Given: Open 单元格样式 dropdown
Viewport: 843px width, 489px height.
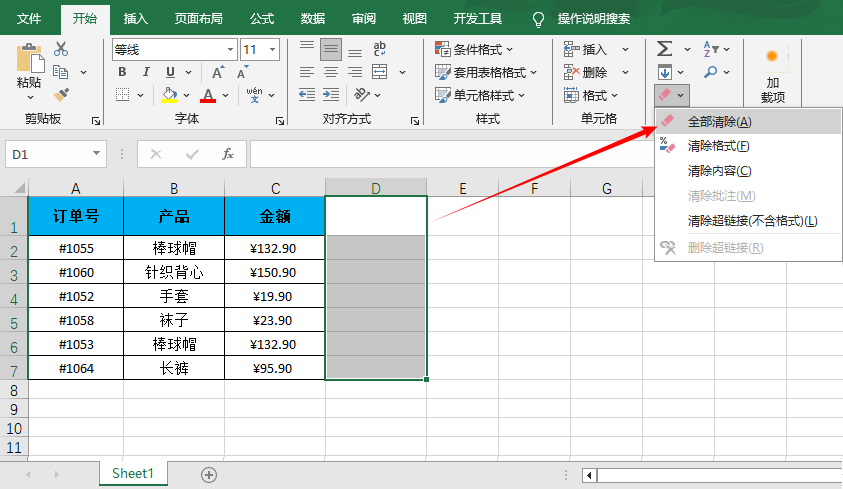Looking at the screenshot, I should point(480,95).
